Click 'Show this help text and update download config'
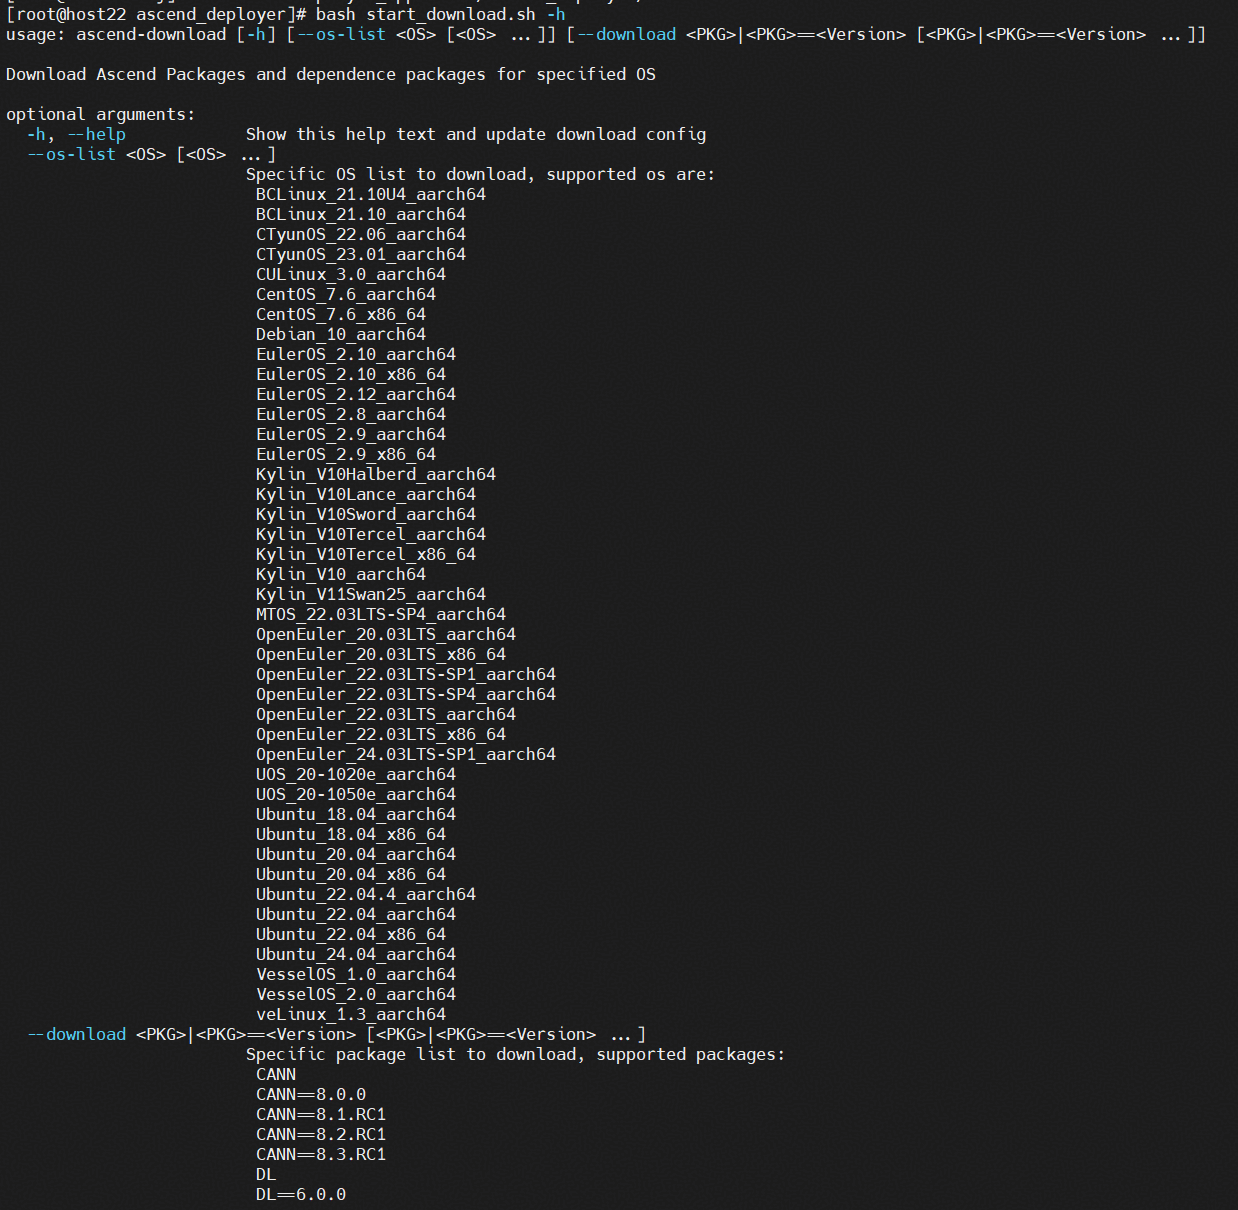This screenshot has height=1210, width=1238. (476, 134)
